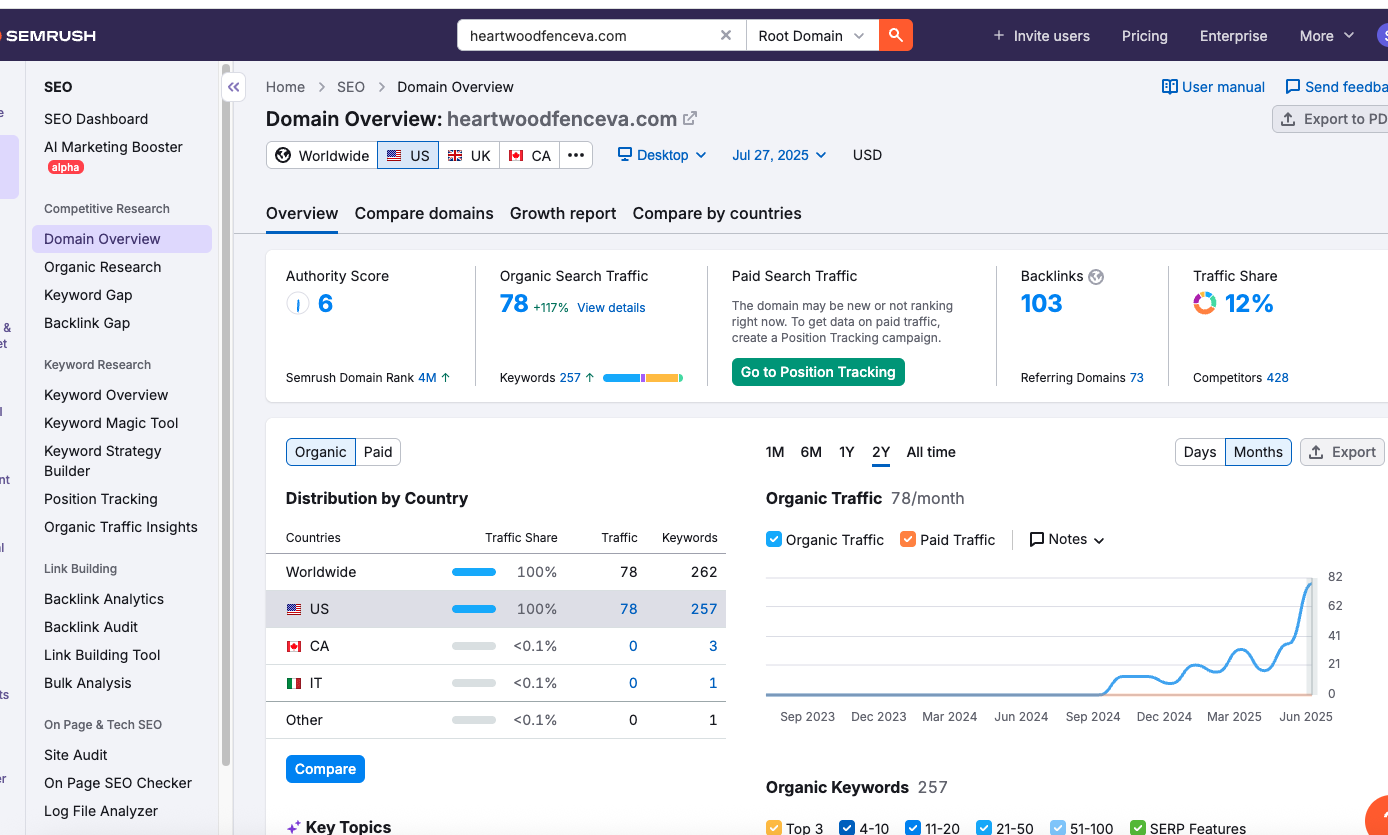
Task: Click the globe icon next to Backlinks
Action: point(1096,277)
